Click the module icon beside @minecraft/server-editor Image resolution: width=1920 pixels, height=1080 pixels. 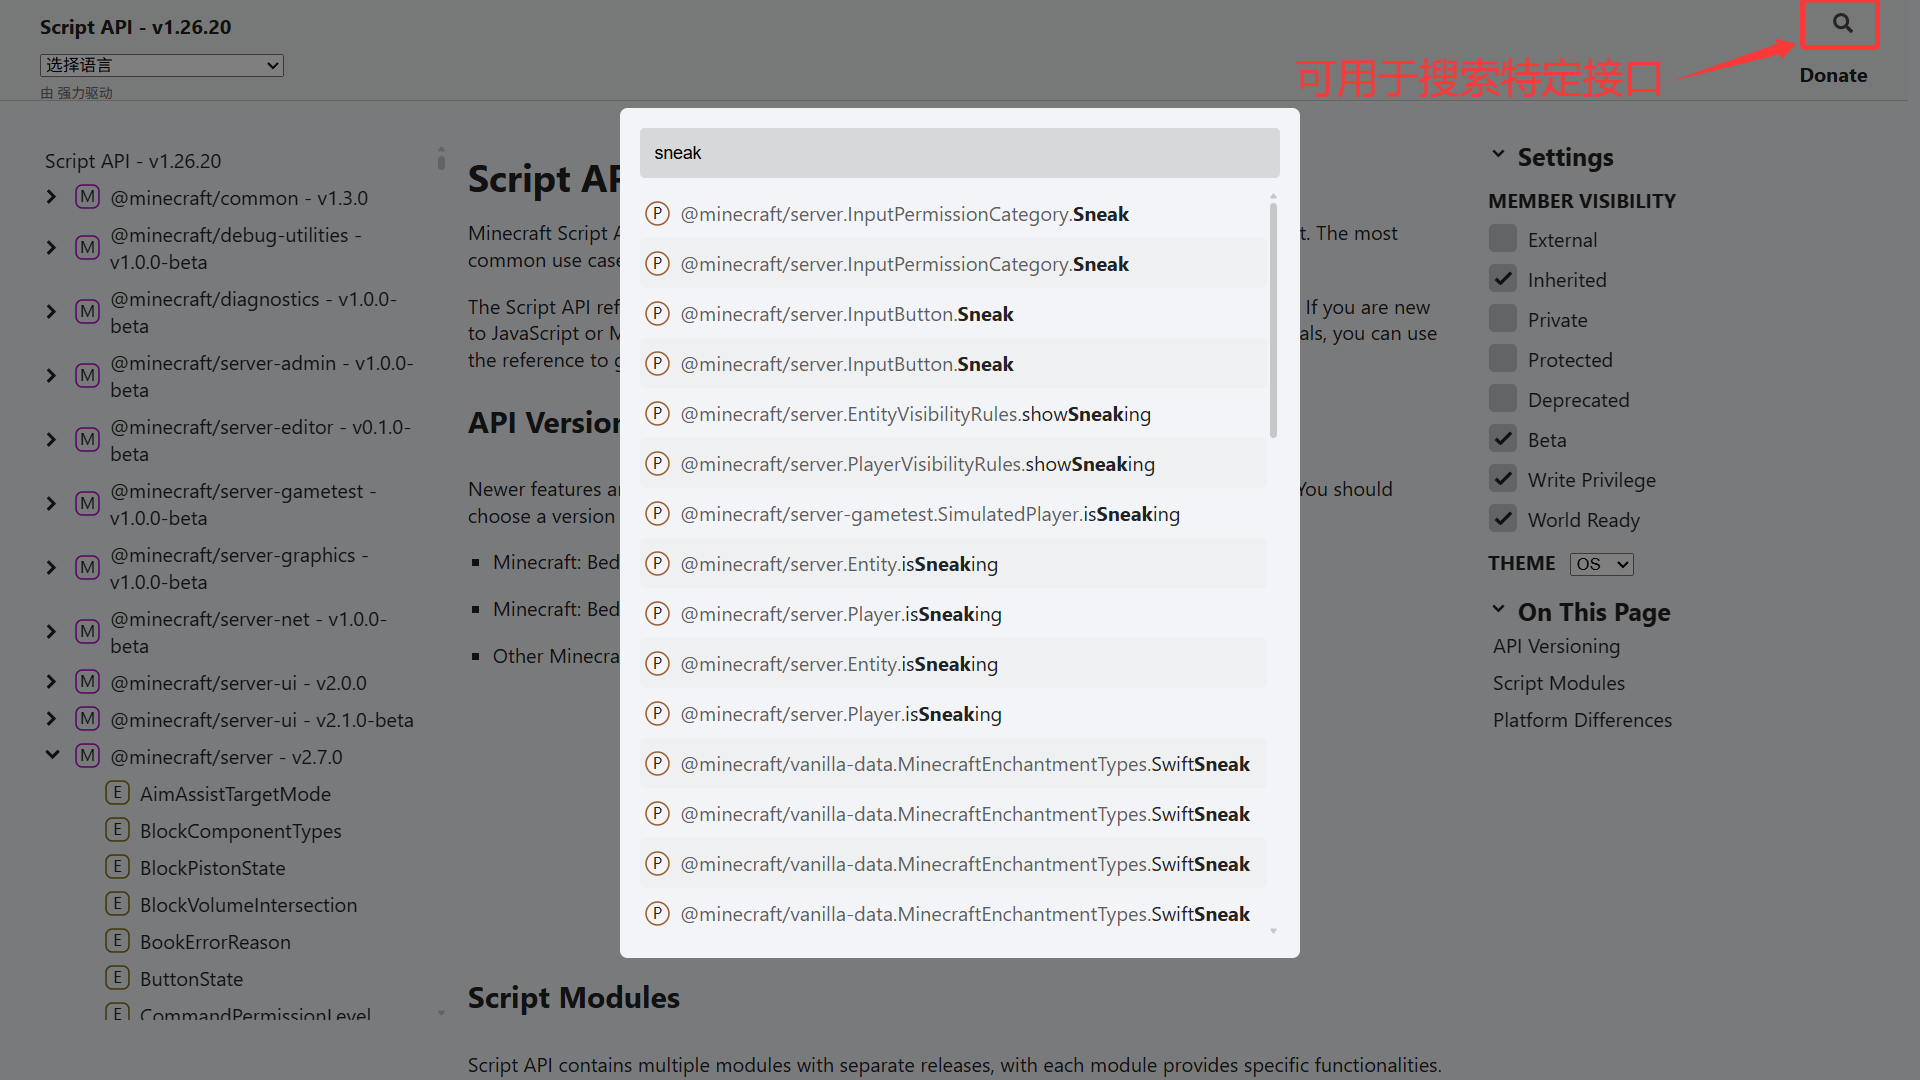88,440
